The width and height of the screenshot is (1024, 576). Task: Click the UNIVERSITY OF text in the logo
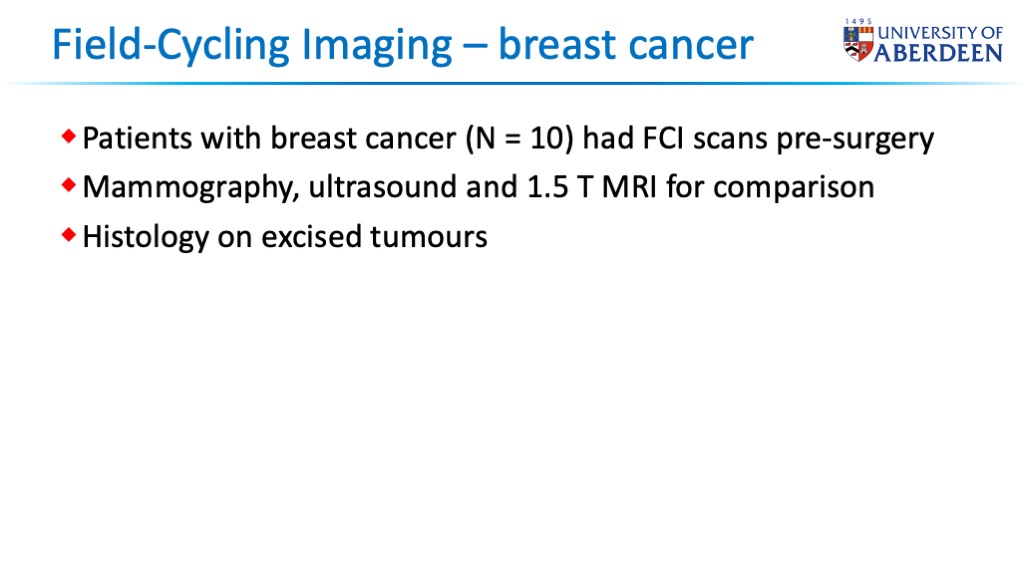940,33
